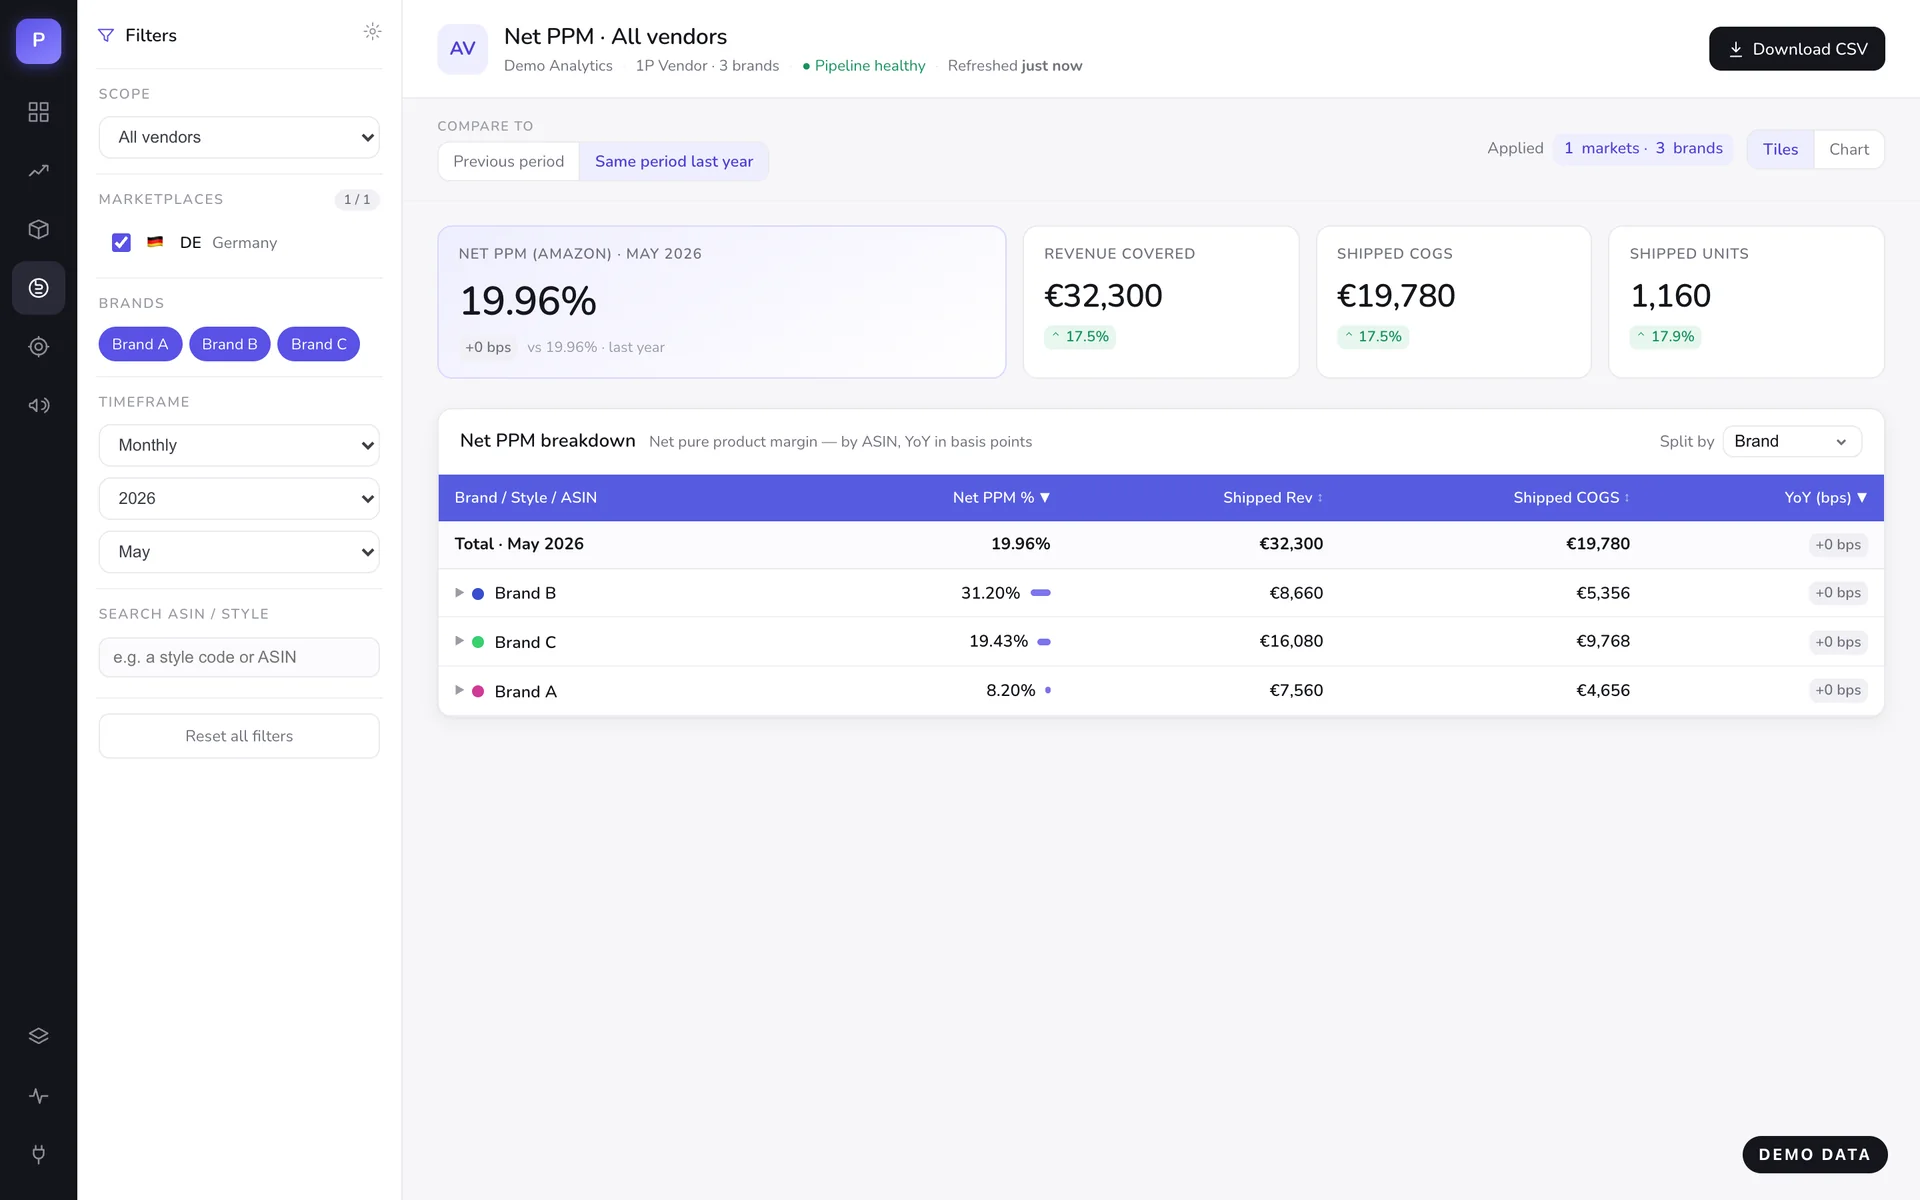Image resolution: width=1920 pixels, height=1200 pixels.
Task: Click the German flag icon
Action: [x=155, y=242]
